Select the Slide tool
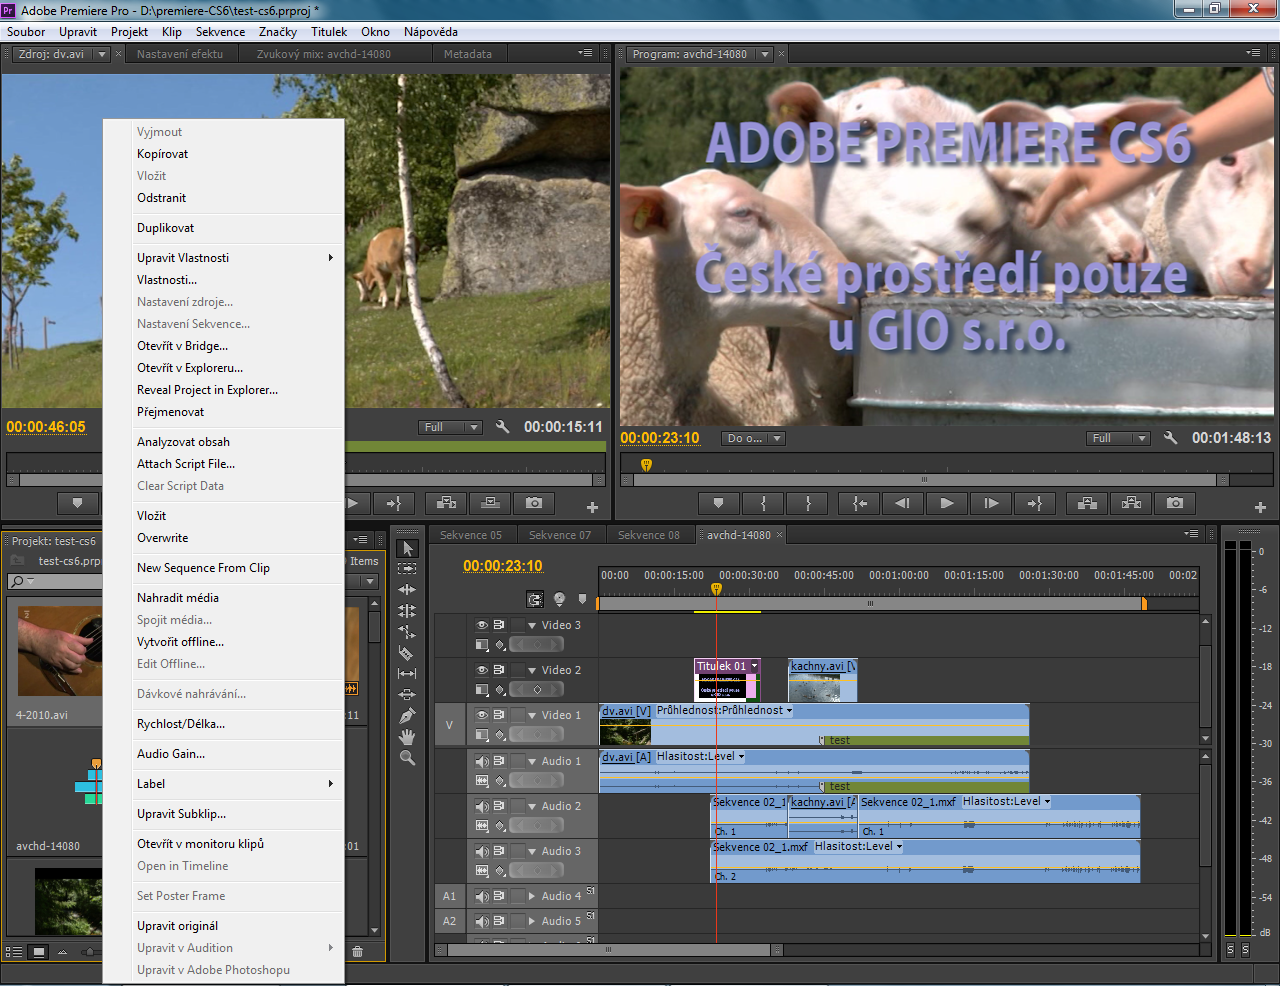The height and width of the screenshot is (986, 1280). (x=407, y=694)
